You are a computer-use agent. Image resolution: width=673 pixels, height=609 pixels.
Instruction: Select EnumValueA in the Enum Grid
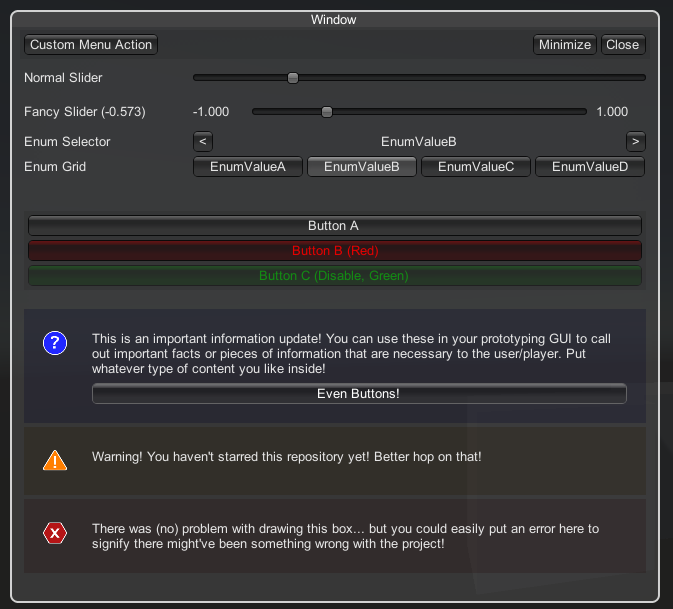click(248, 167)
